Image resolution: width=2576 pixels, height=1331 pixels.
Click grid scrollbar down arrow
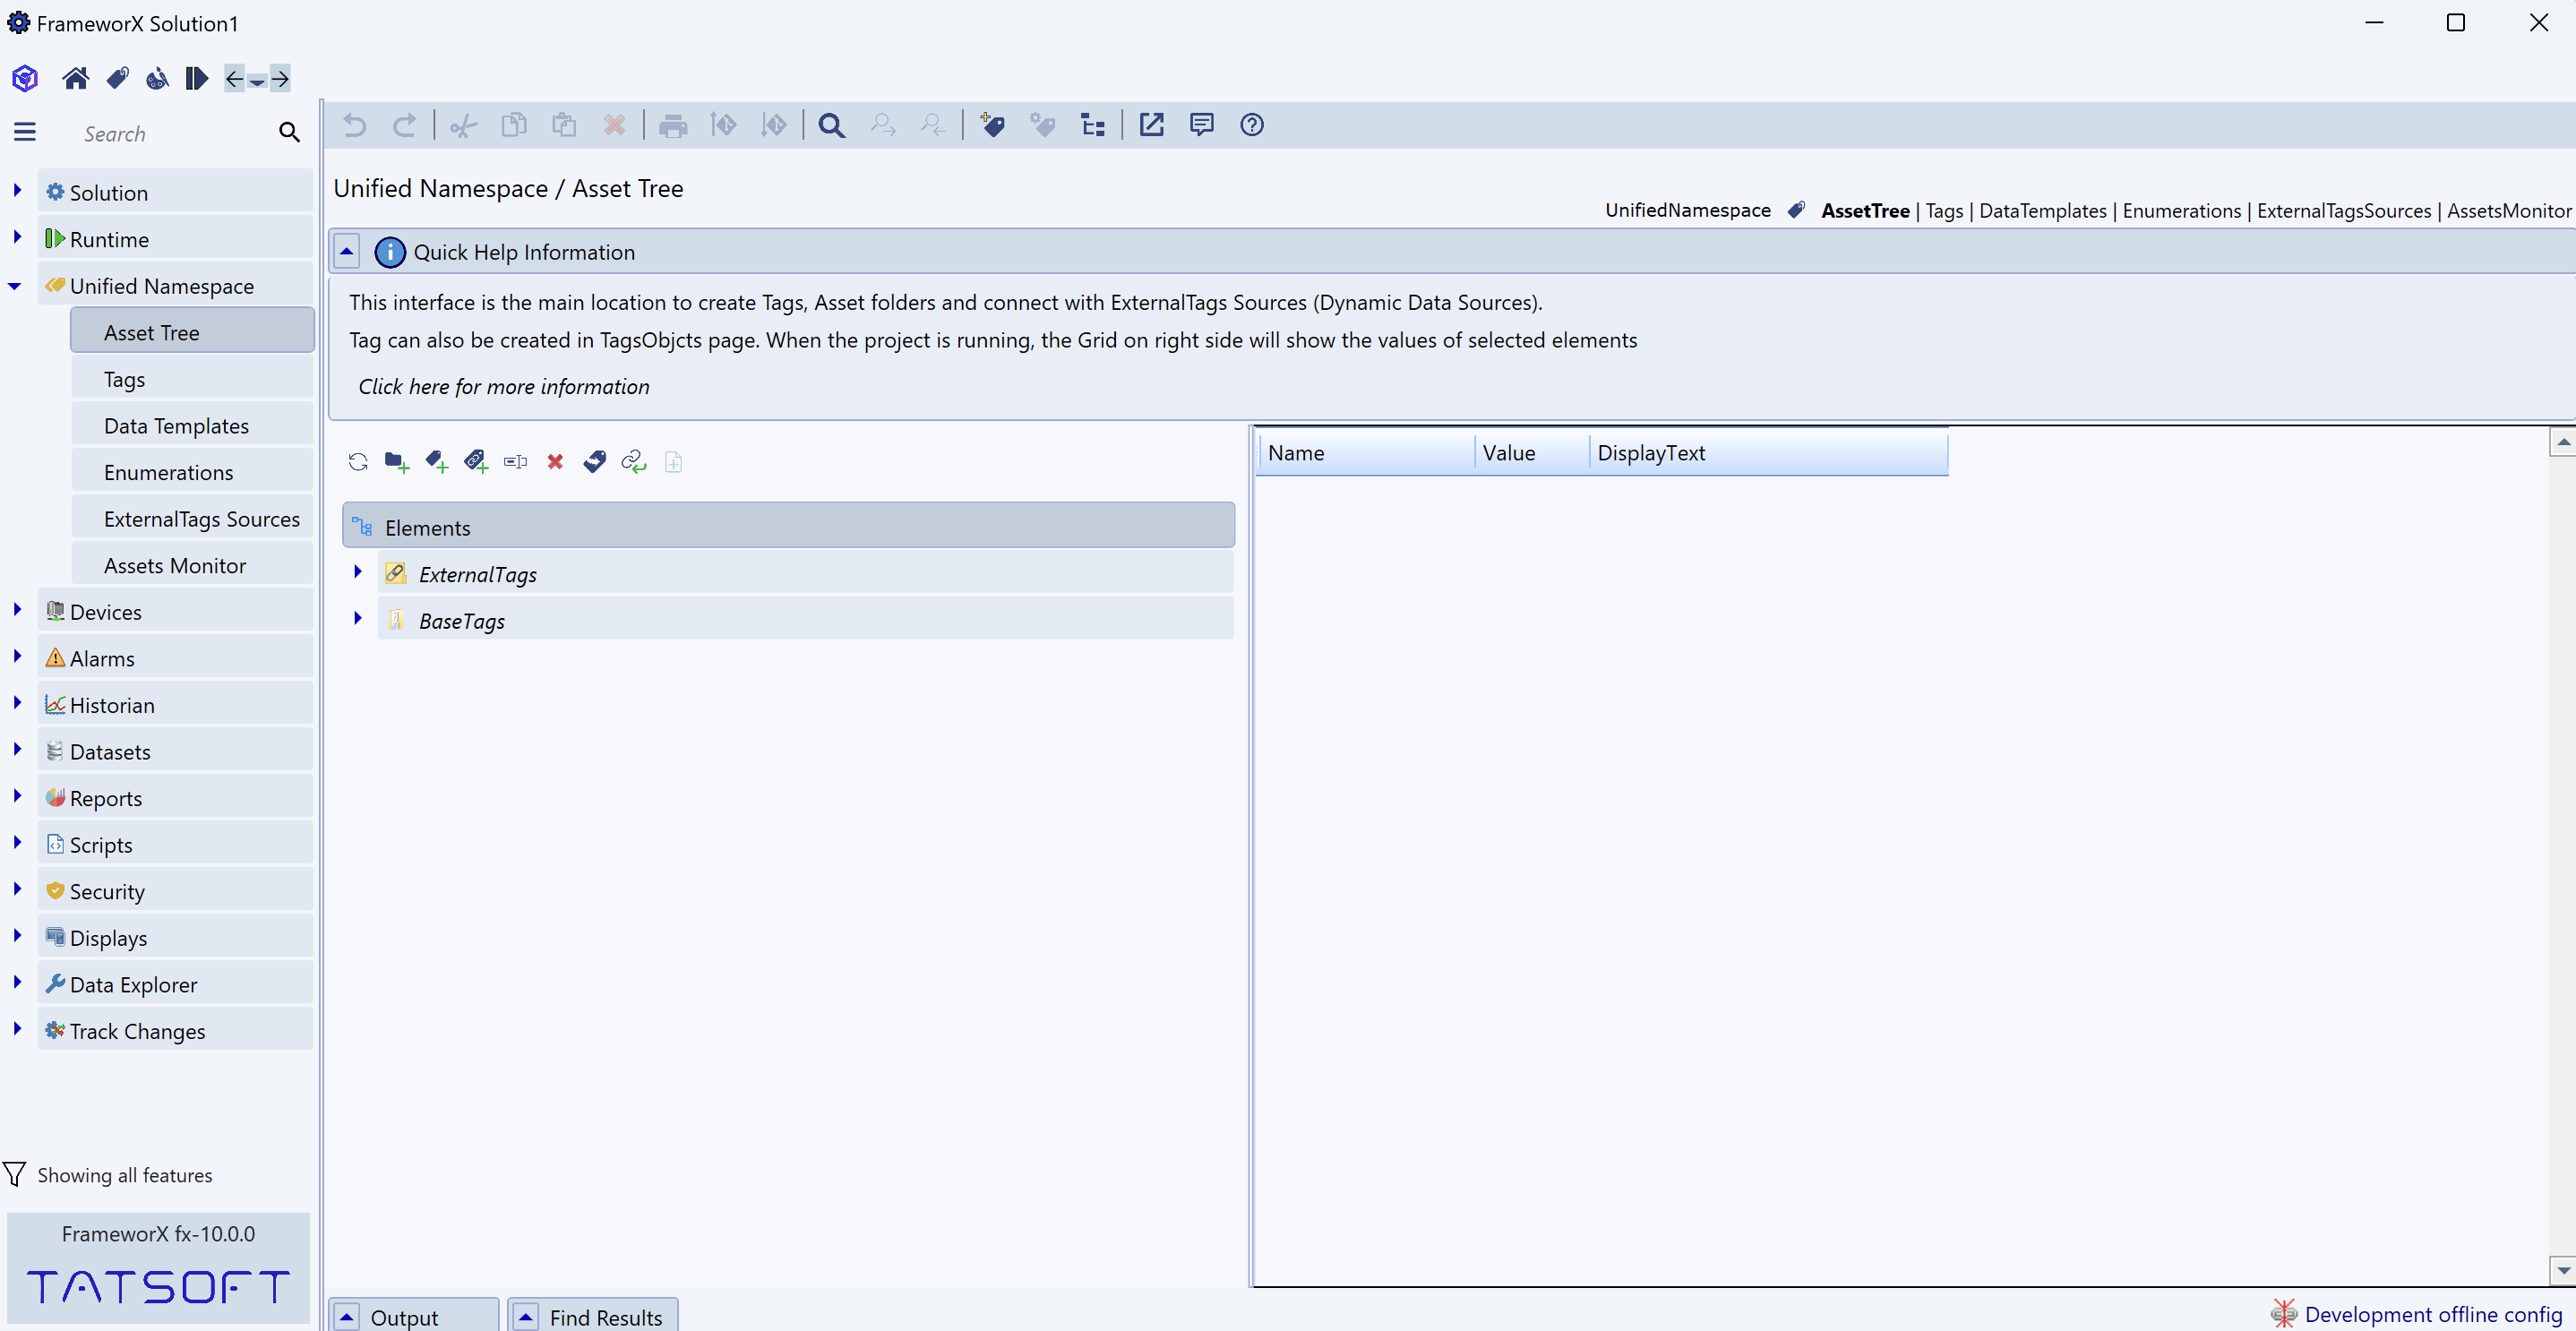click(2563, 1270)
